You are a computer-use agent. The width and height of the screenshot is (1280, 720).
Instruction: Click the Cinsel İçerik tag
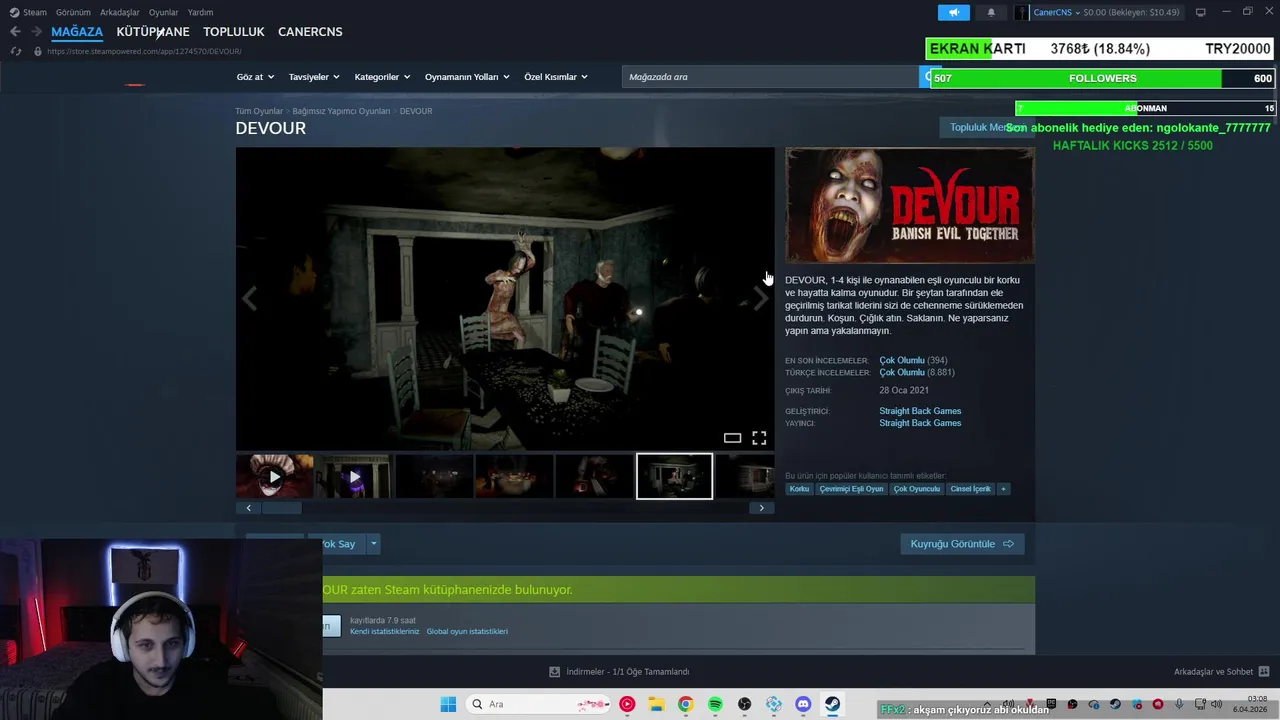pyautogui.click(x=970, y=489)
